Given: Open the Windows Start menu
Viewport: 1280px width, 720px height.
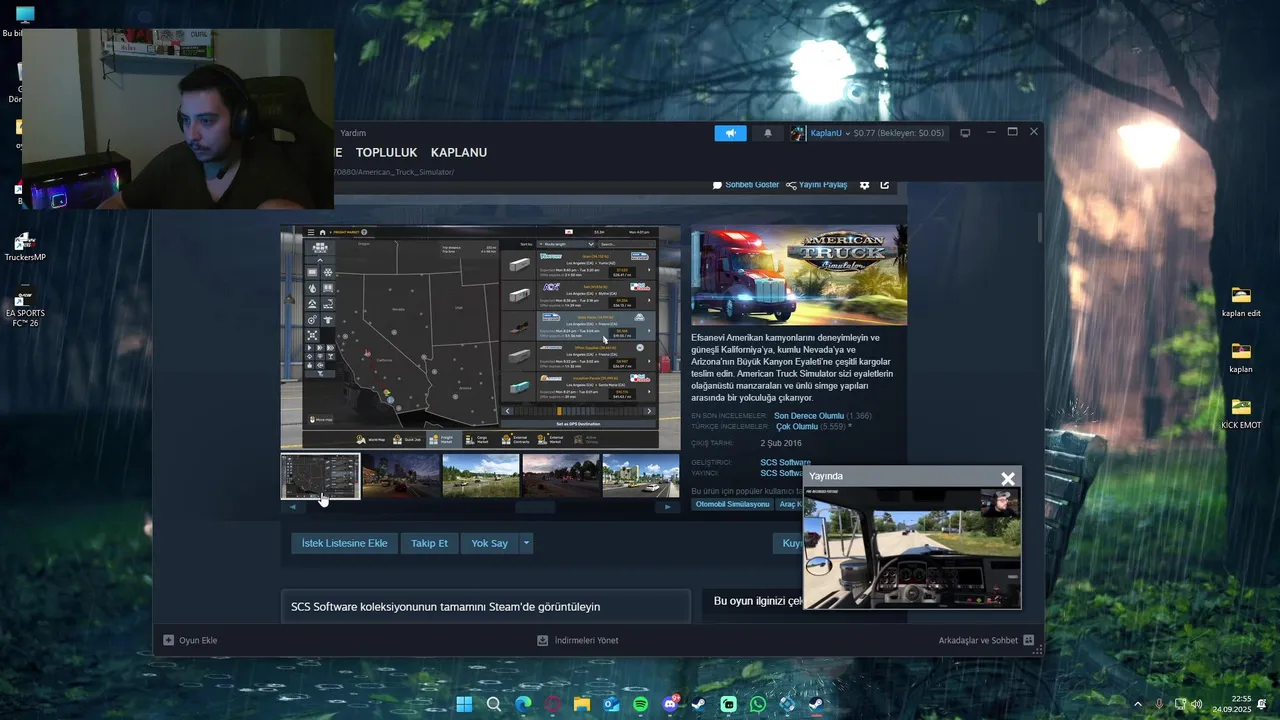Looking at the screenshot, I should (x=464, y=704).
